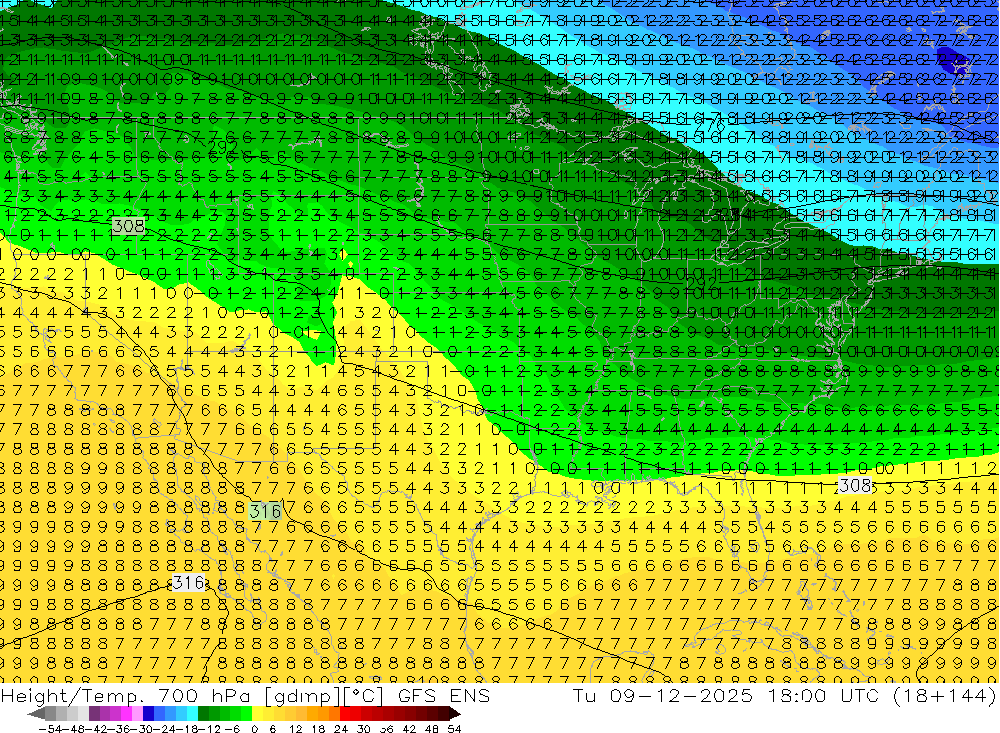Select the green-highlighted 316 contour label
Screen dimensions: 1000x733
click(x=265, y=511)
